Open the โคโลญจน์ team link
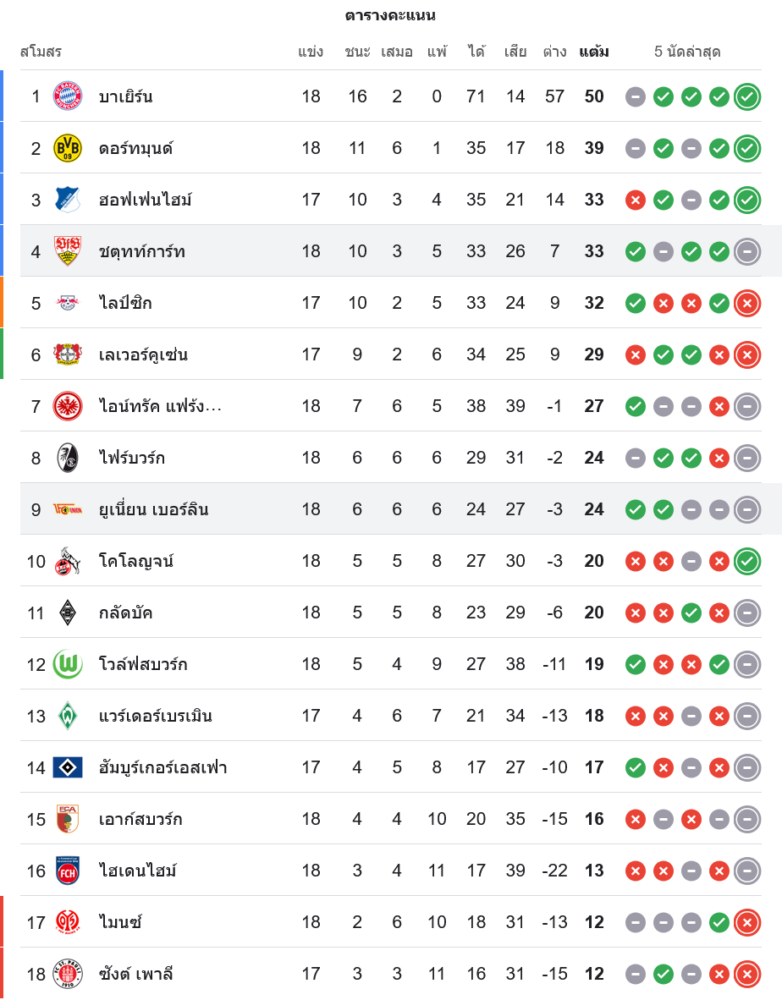The height and width of the screenshot is (1000, 782). pyautogui.click(x=137, y=561)
